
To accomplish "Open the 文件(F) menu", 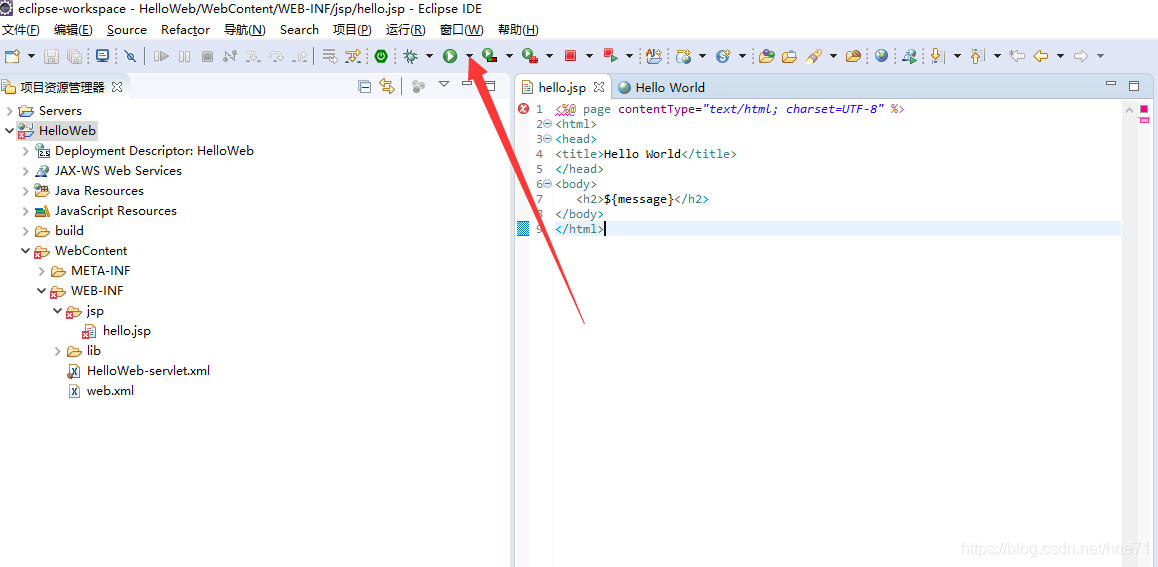I will tap(21, 30).
